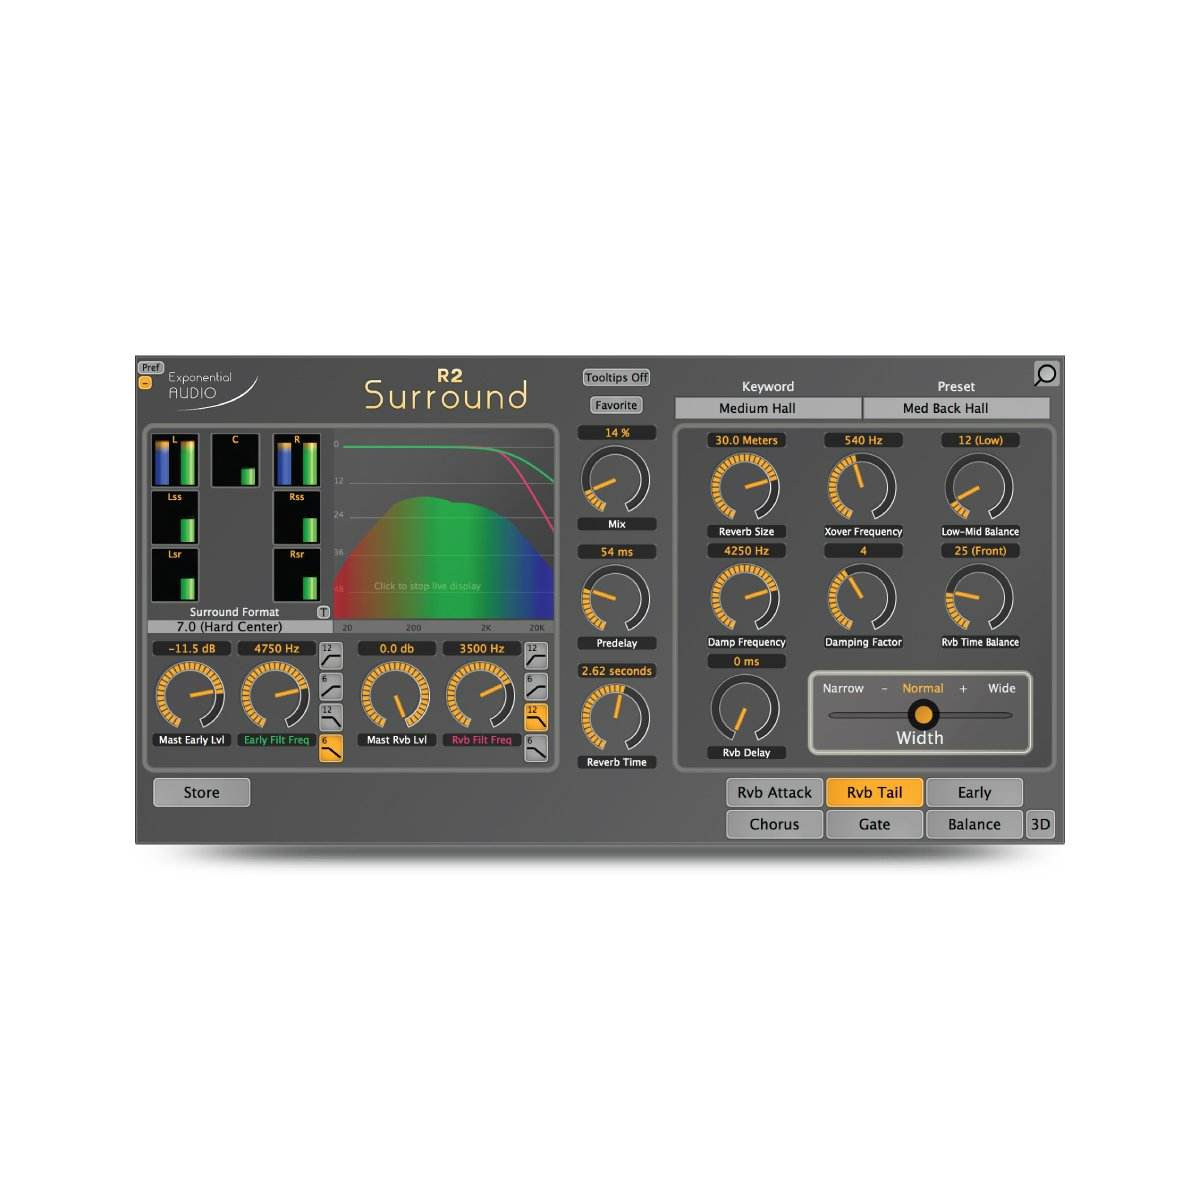
Task: Click the Rsr channel level meter
Action: pos(297,575)
